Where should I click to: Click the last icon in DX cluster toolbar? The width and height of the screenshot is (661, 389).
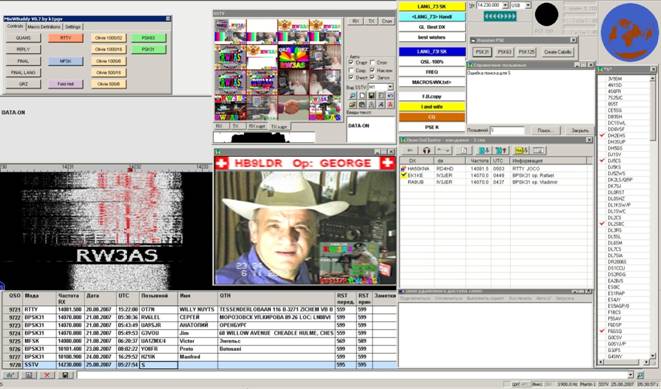tap(539, 150)
